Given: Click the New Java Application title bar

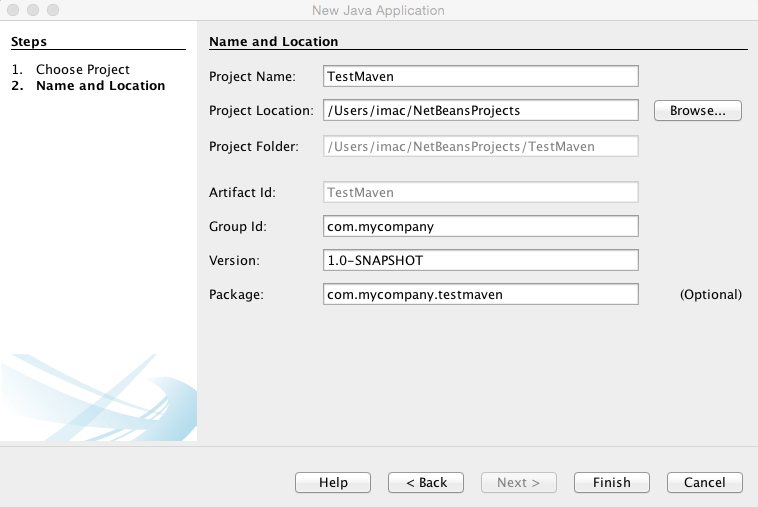Looking at the screenshot, I should point(378,10).
